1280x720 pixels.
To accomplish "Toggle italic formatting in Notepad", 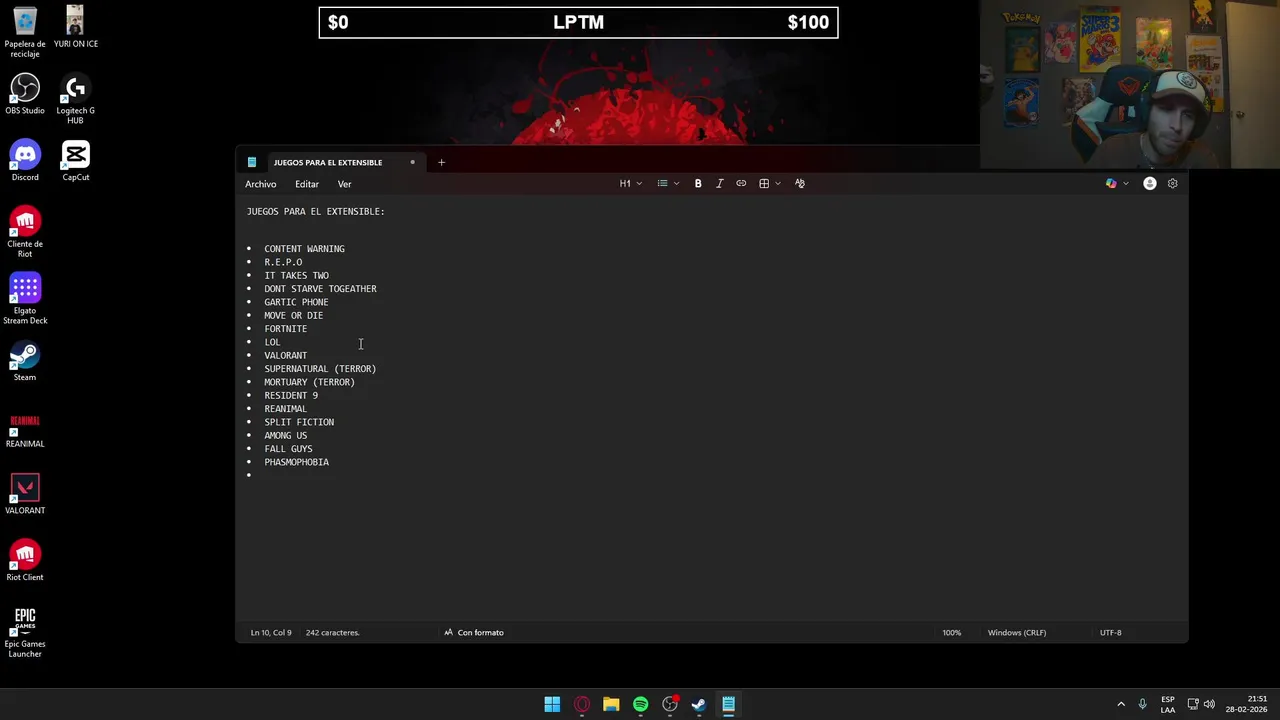I will pyautogui.click(x=719, y=184).
